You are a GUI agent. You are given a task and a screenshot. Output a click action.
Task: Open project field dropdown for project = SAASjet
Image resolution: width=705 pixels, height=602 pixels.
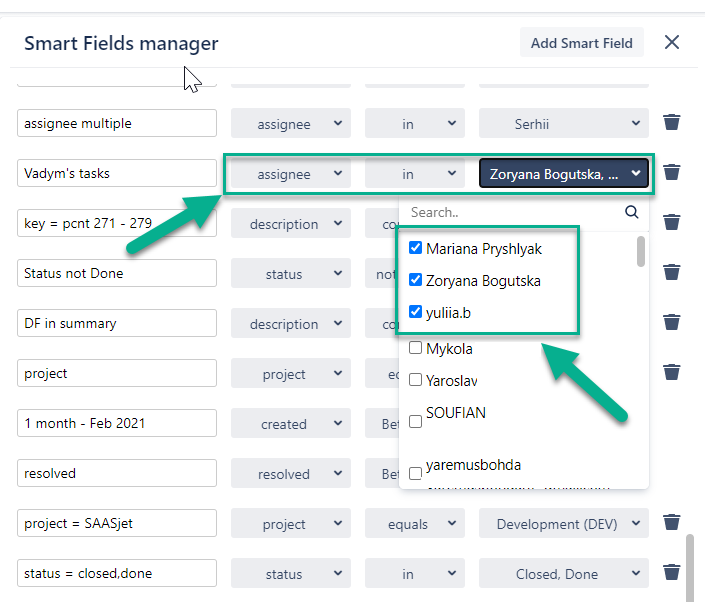[x=291, y=523]
